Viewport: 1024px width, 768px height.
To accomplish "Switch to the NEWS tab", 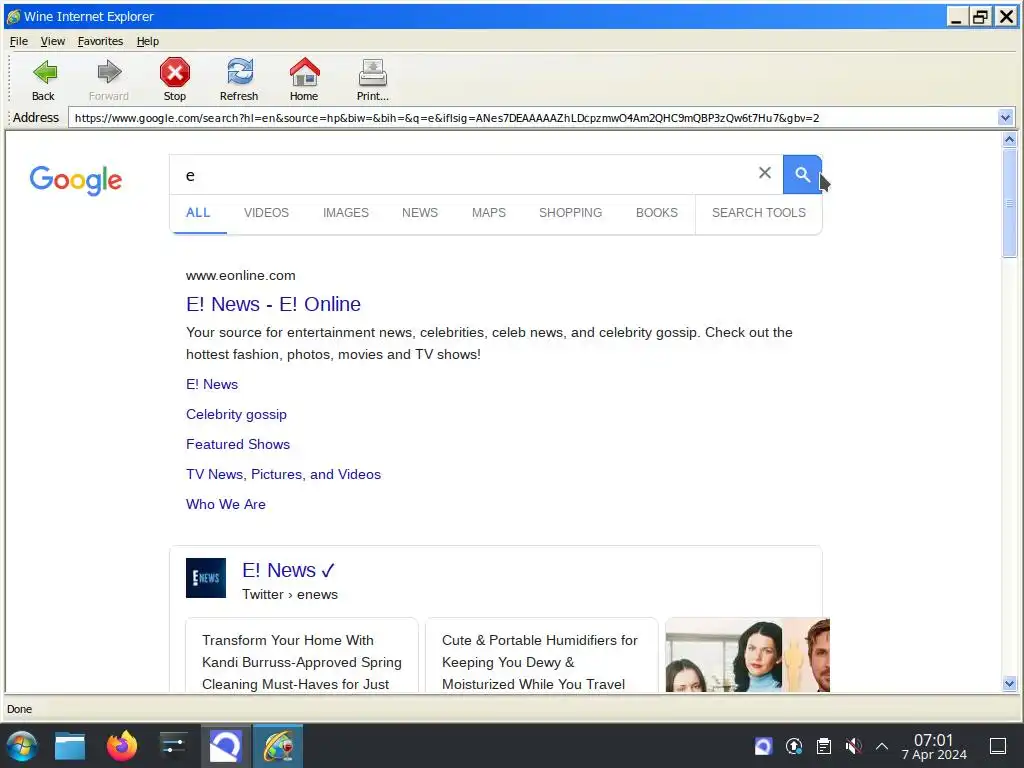I will coord(420,213).
